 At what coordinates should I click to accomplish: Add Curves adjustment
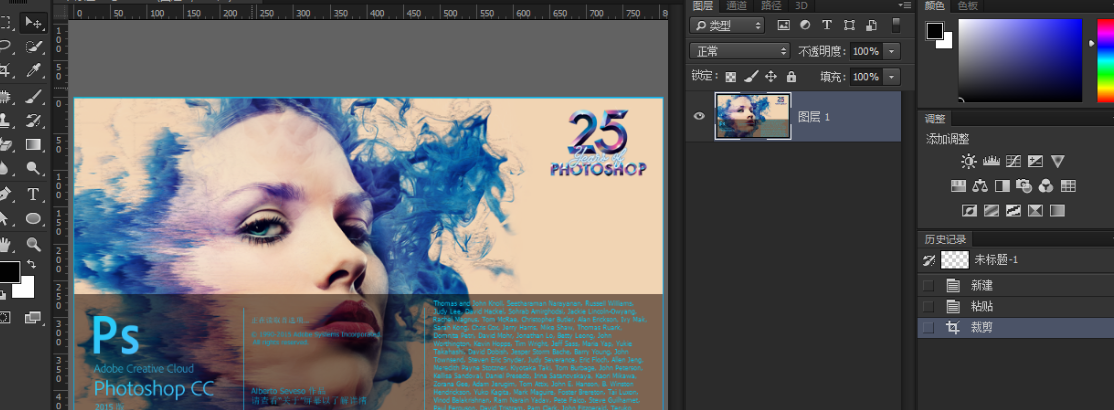1014,161
